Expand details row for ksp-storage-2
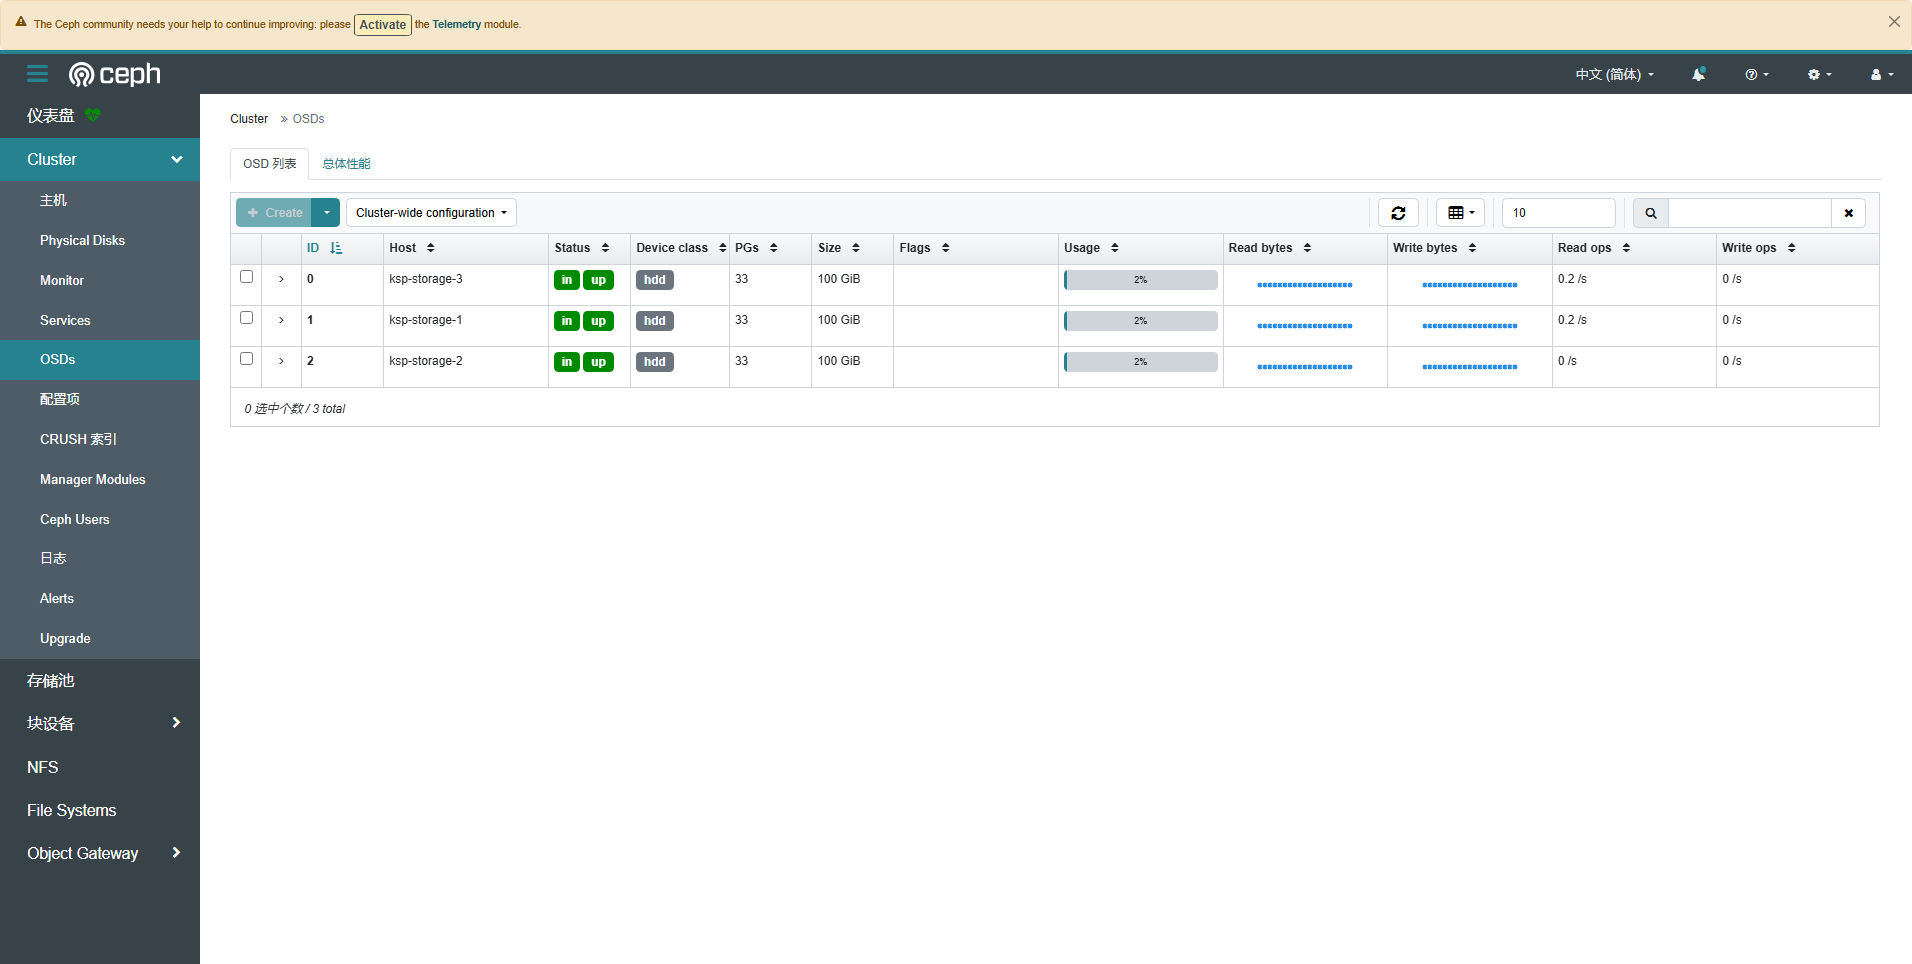1912x964 pixels. [x=281, y=361]
